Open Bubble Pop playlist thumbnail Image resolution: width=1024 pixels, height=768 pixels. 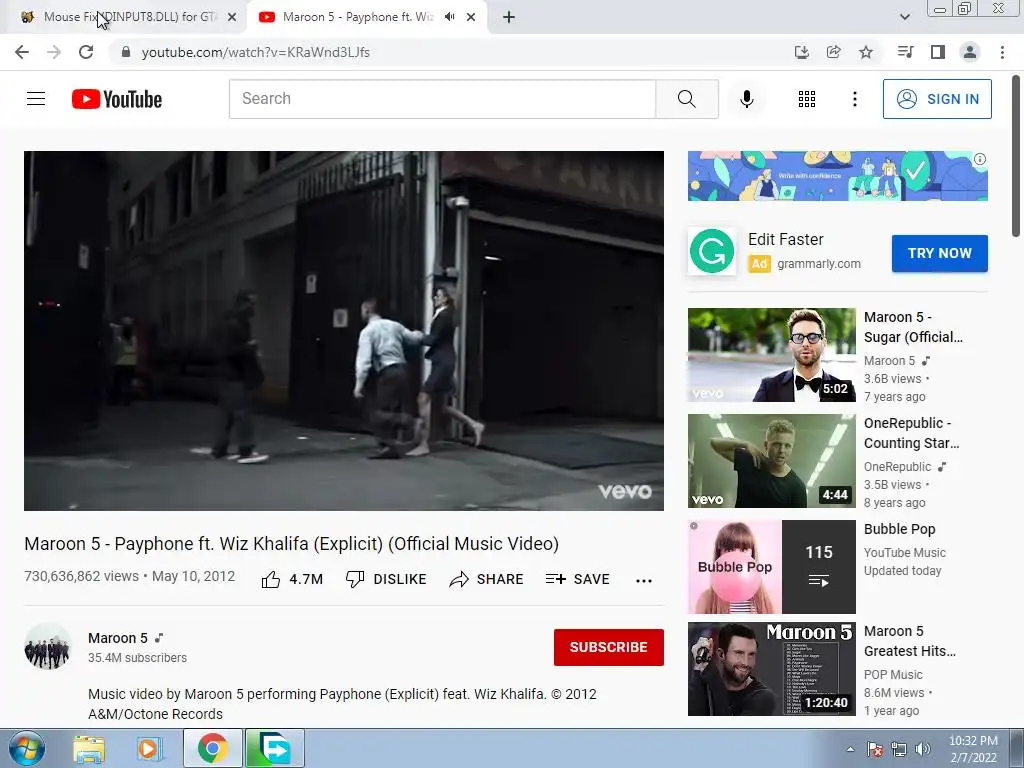coord(771,566)
